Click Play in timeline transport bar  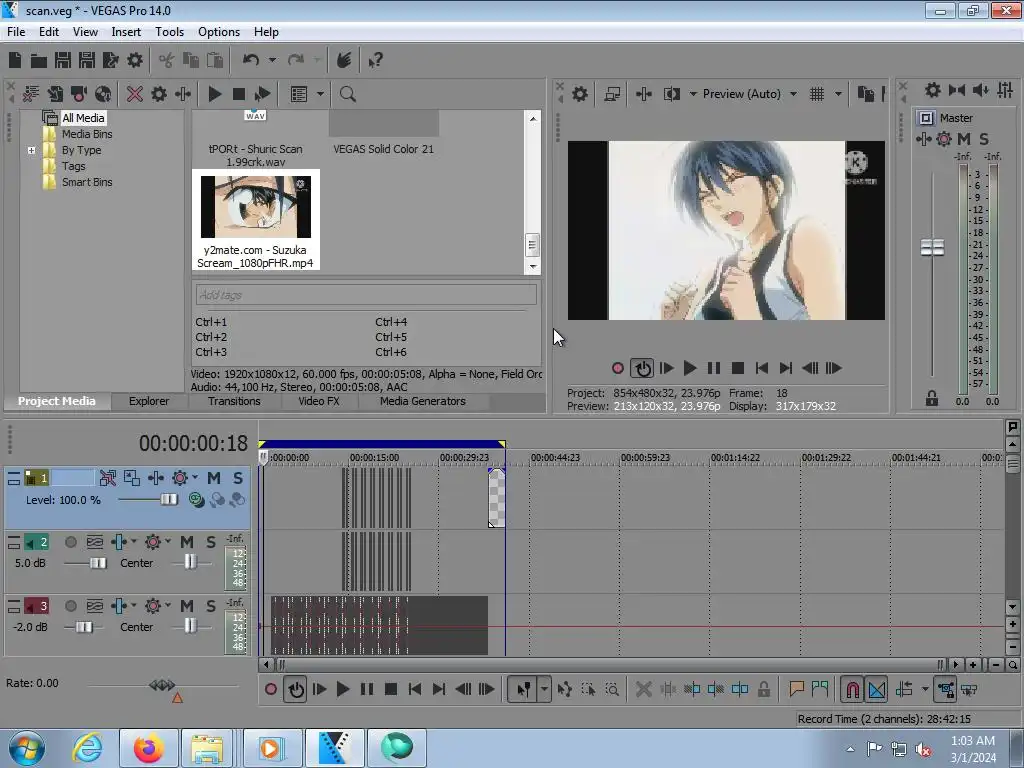tap(343, 690)
